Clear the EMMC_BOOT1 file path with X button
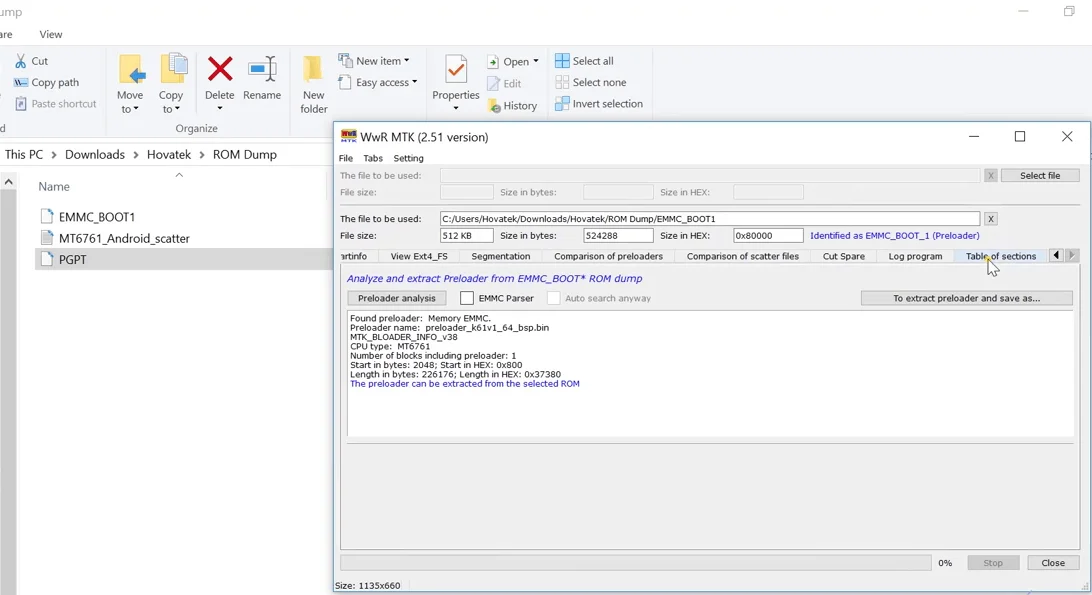Viewport: 1092px width, 595px height. [991, 219]
